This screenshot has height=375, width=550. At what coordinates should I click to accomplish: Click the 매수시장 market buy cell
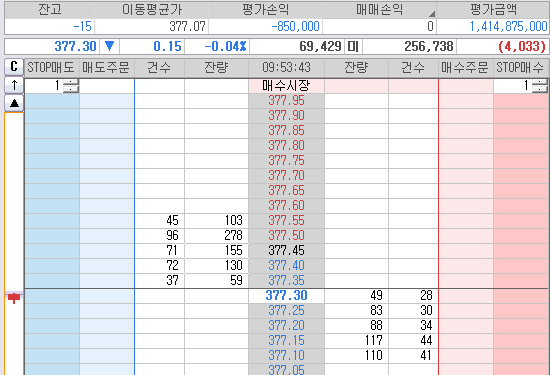pos(286,86)
